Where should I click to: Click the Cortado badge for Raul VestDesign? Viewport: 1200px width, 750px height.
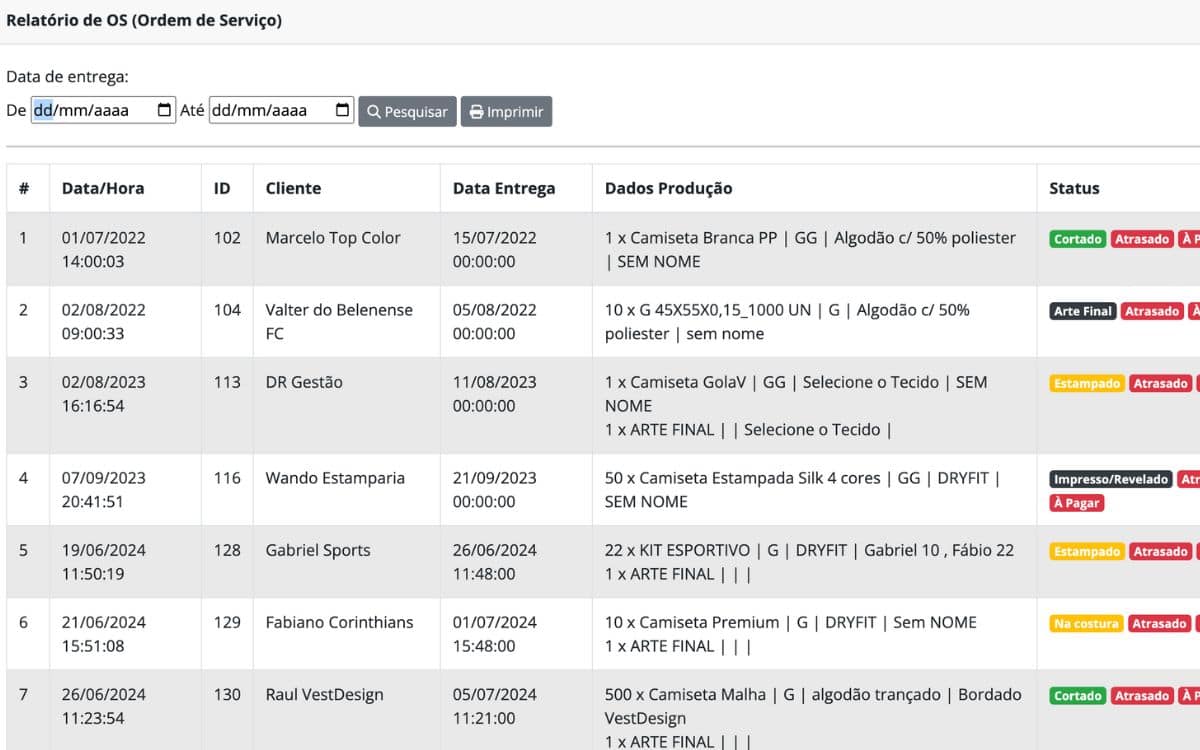tap(1077, 695)
